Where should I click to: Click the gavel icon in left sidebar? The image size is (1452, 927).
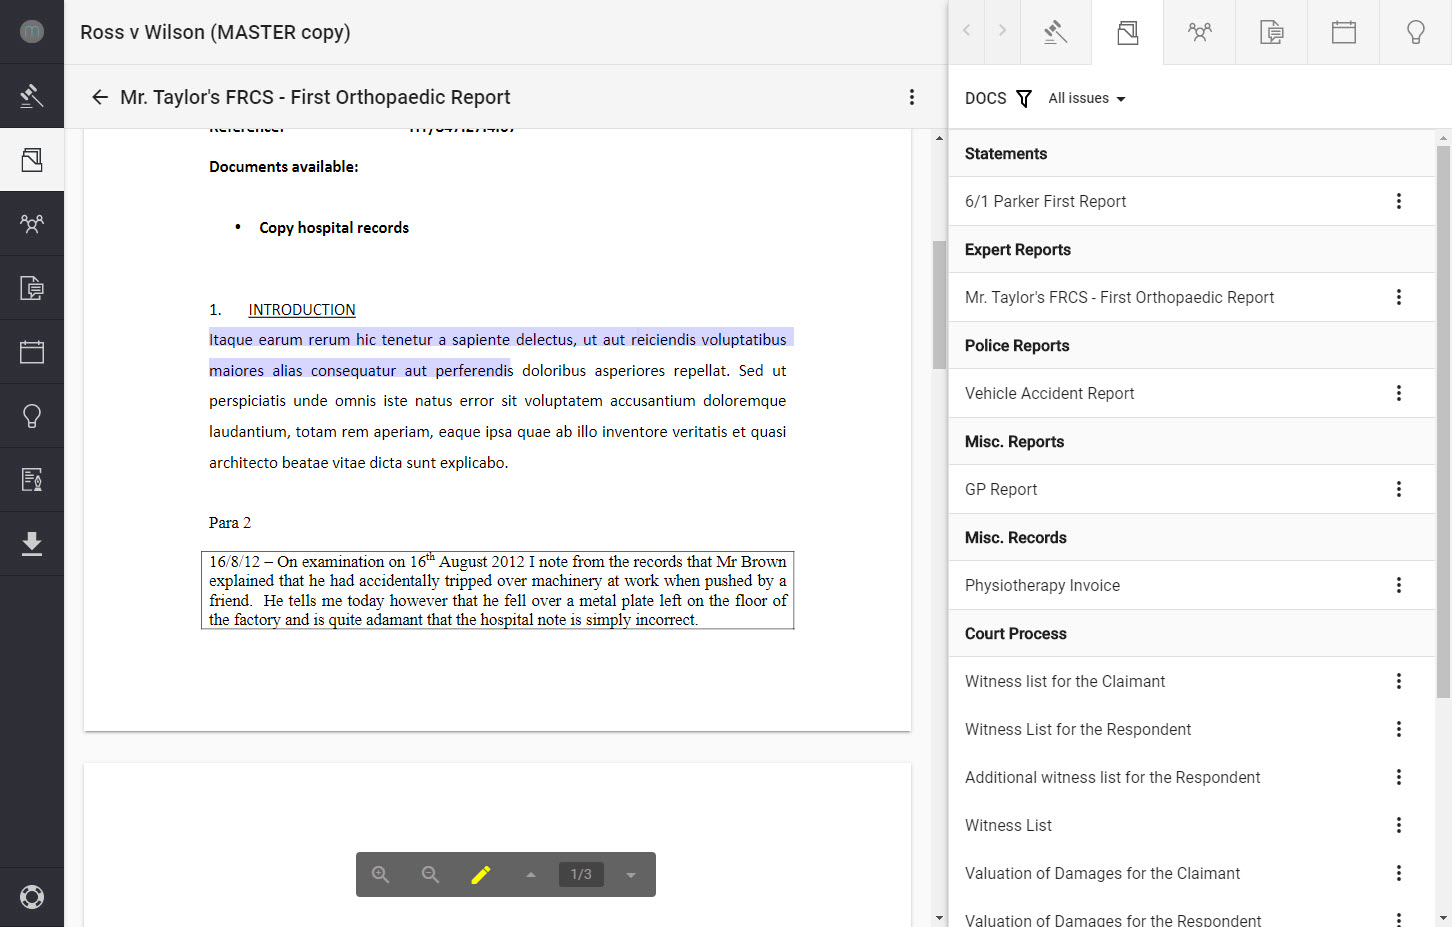[32, 96]
